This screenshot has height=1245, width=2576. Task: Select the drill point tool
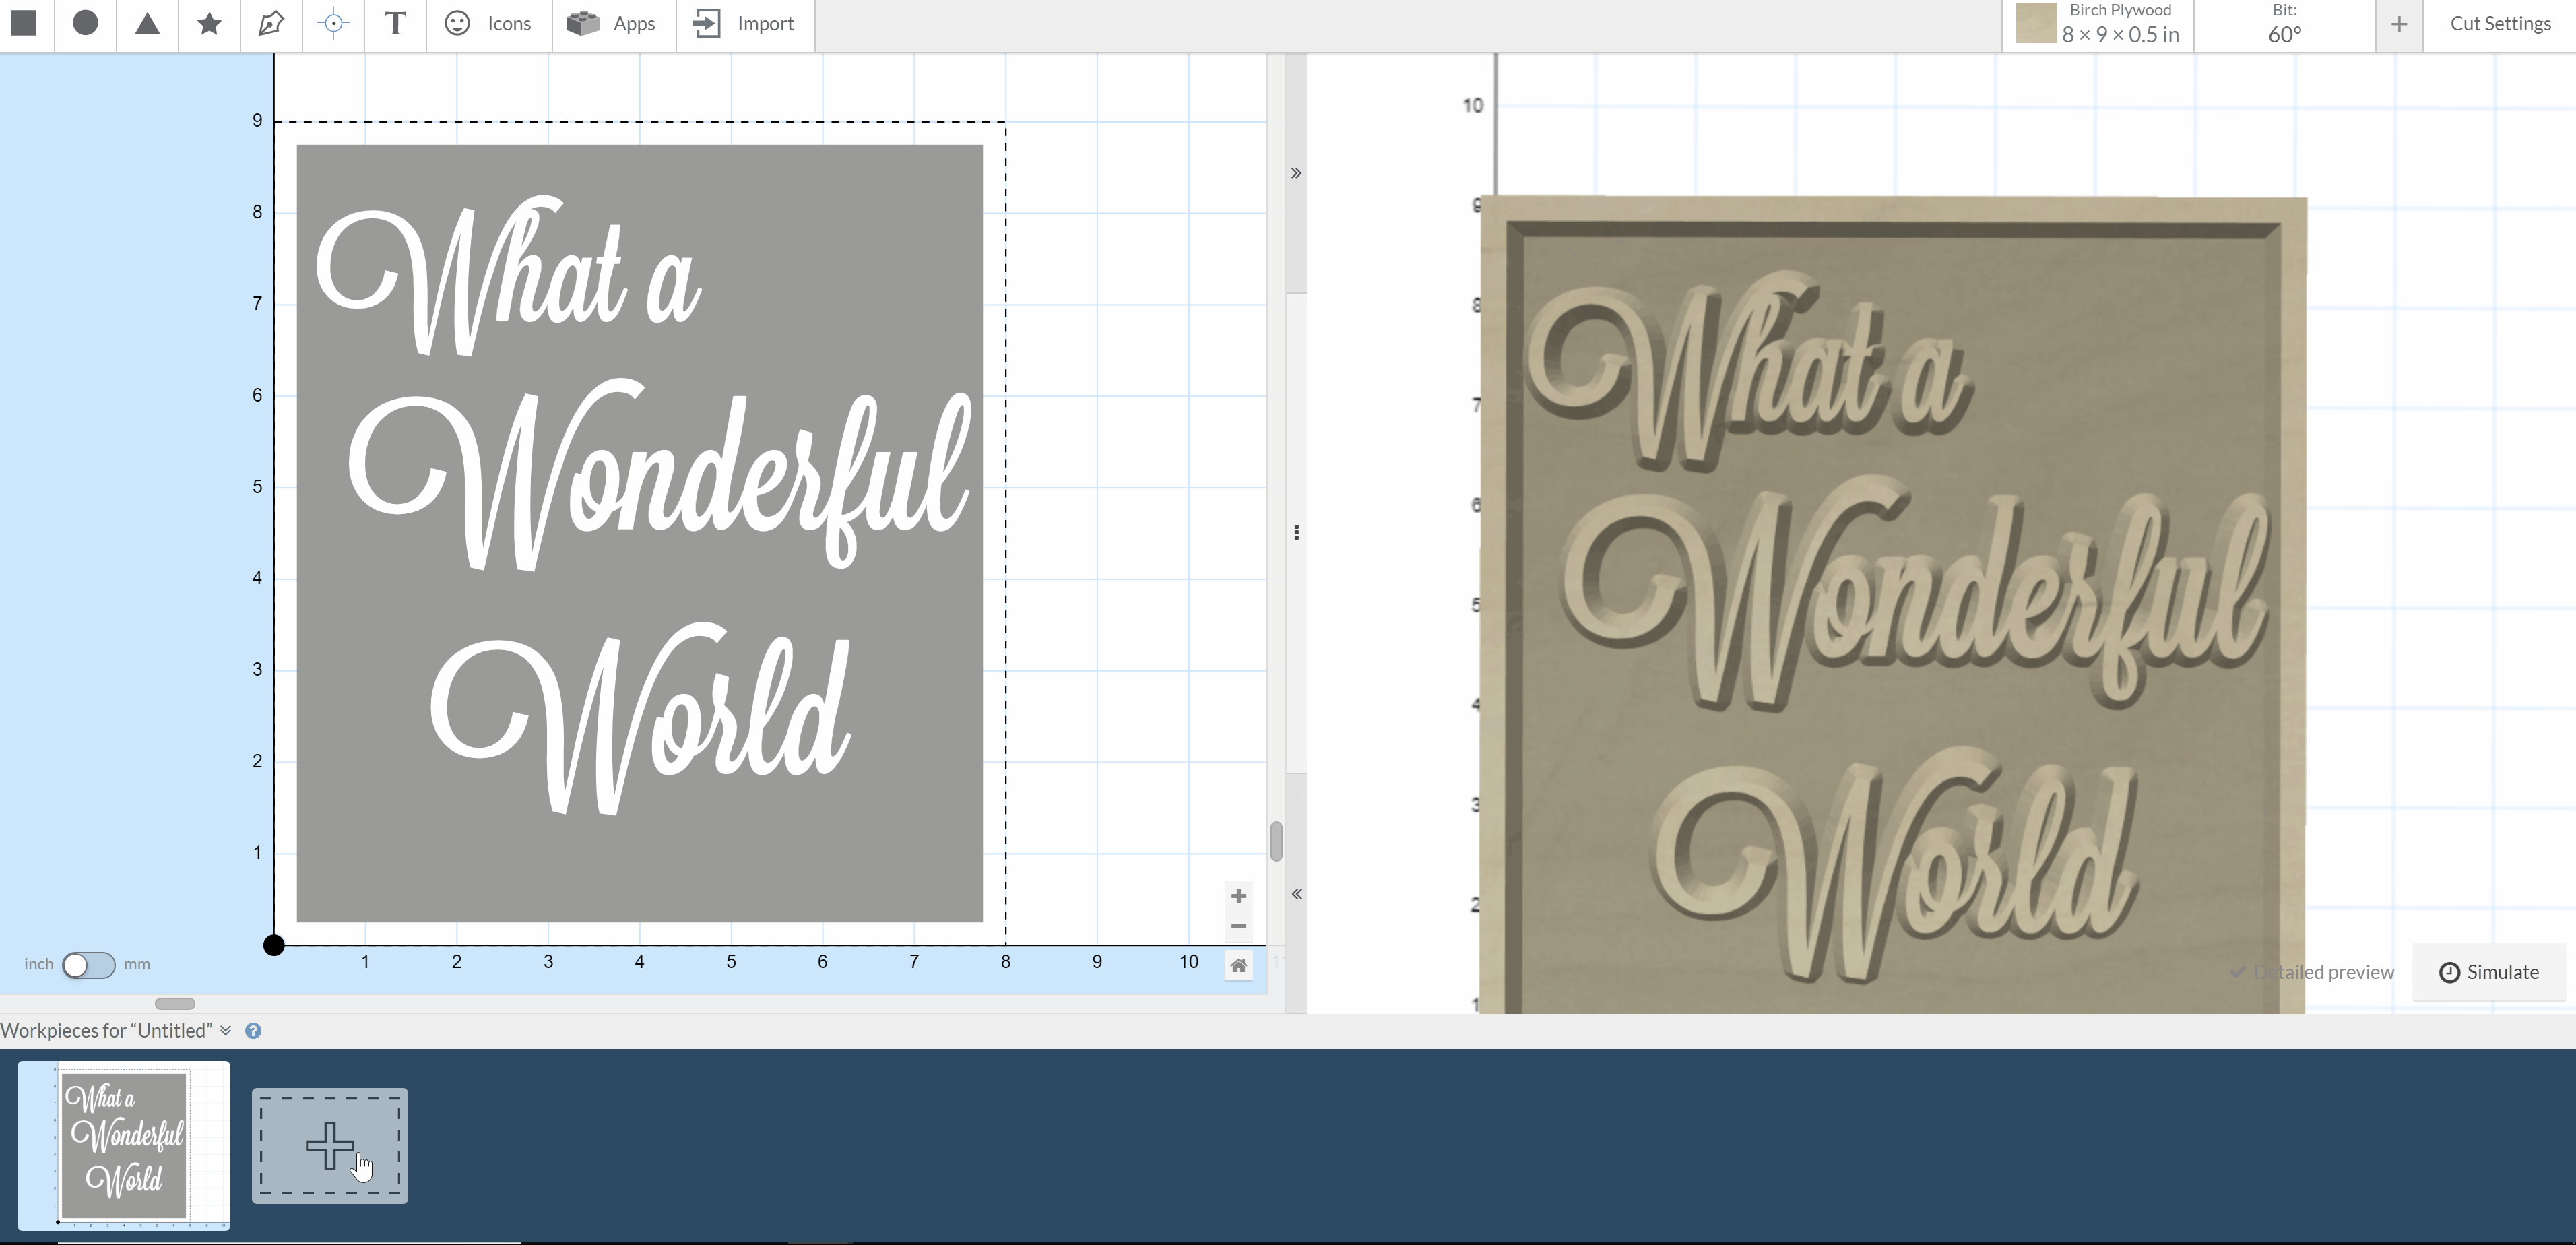pyautogui.click(x=333, y=23)
